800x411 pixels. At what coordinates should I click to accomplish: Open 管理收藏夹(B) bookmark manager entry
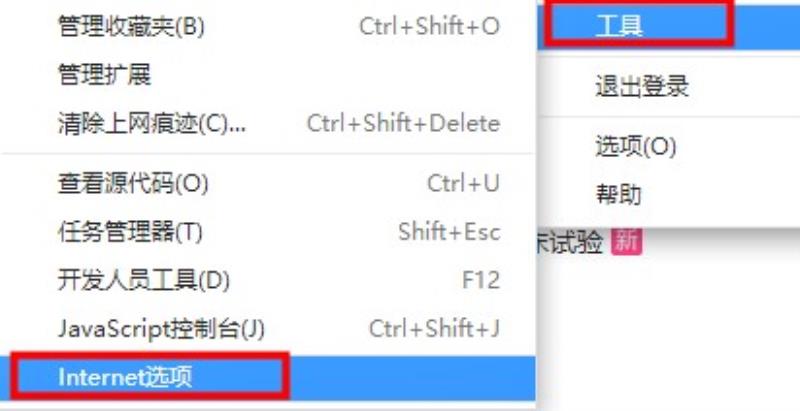coord(268,27)
